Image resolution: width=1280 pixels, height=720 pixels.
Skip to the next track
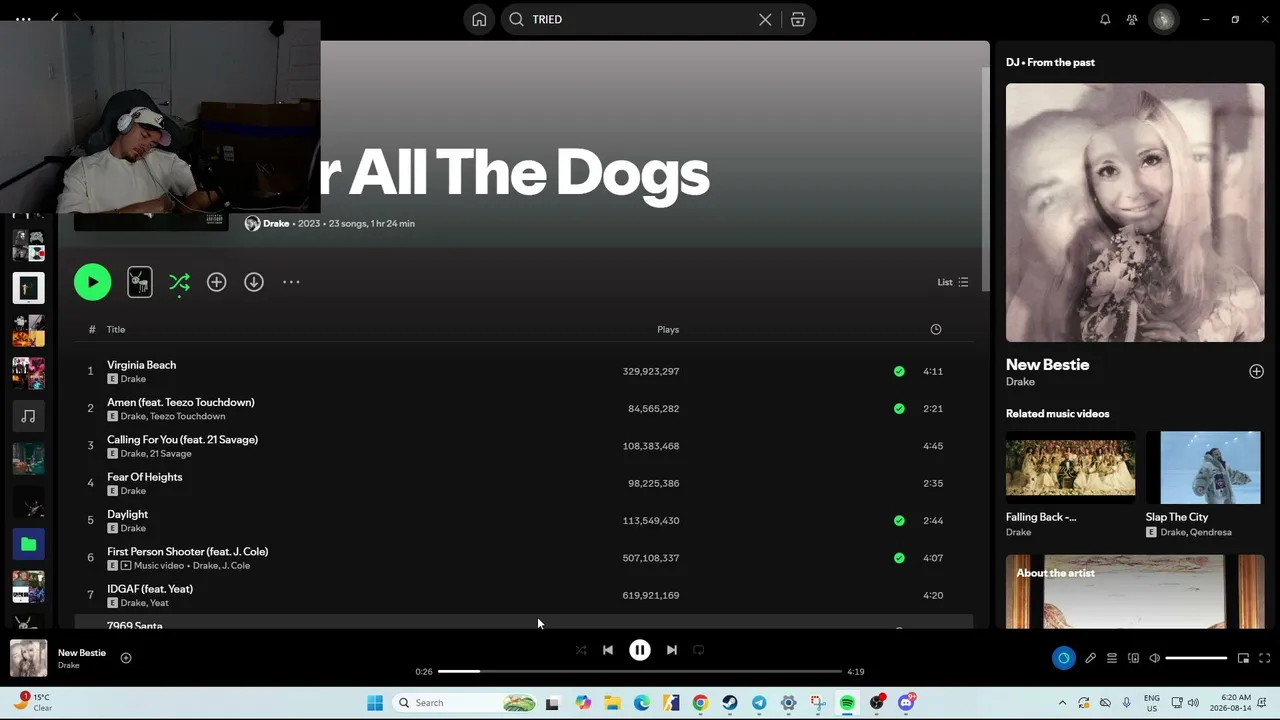(x=672, y=650)
